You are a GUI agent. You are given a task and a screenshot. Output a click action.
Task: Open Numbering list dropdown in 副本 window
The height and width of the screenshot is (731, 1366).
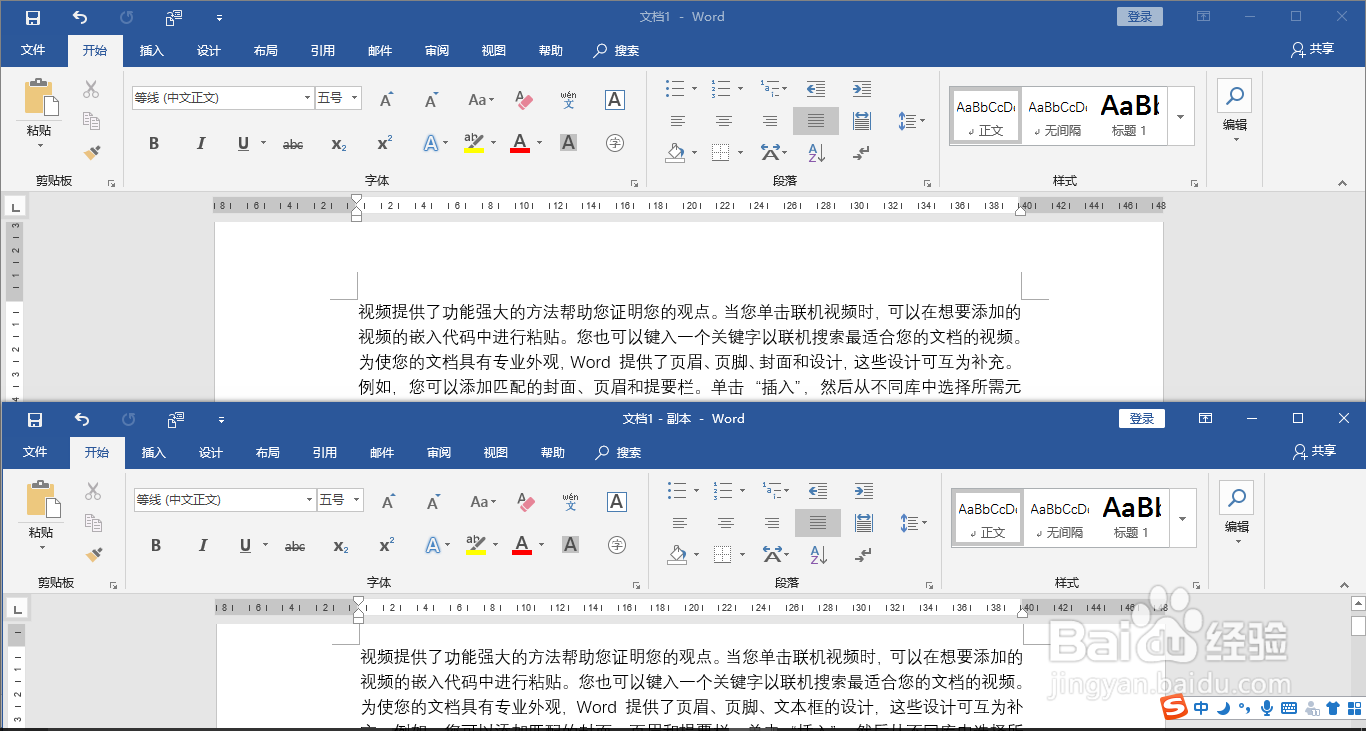(742, 491)
